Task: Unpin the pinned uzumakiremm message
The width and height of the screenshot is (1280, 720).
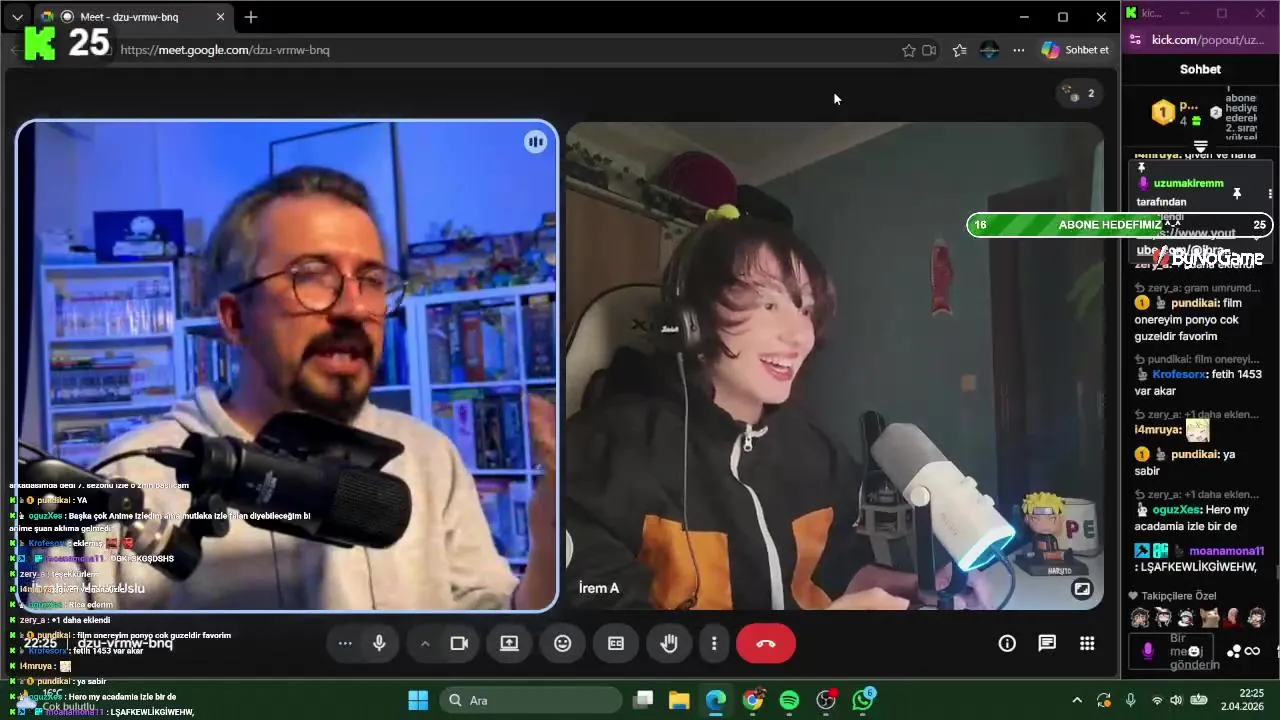Action: click(x=1237, y=193)
